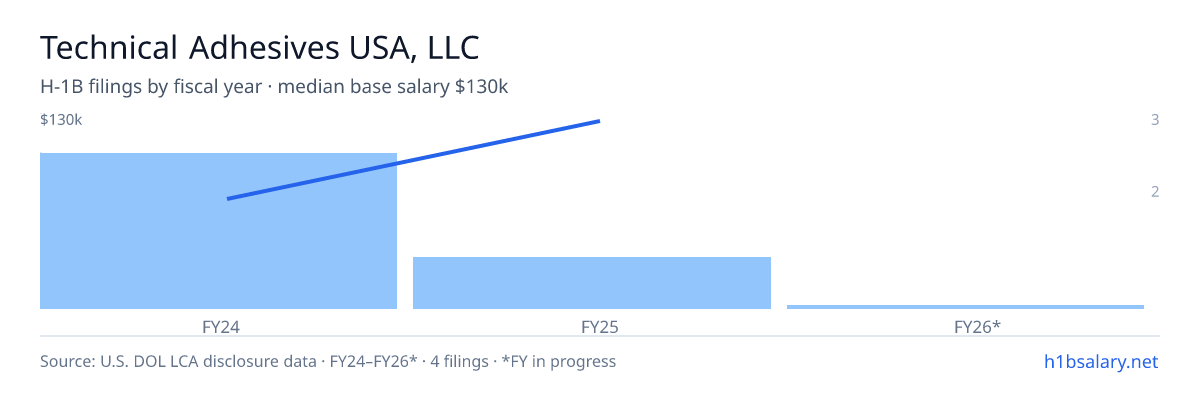This screenshot has width=1200, height=400.
Task: Click the blue median salary trend line
Action: coord(413,160)
